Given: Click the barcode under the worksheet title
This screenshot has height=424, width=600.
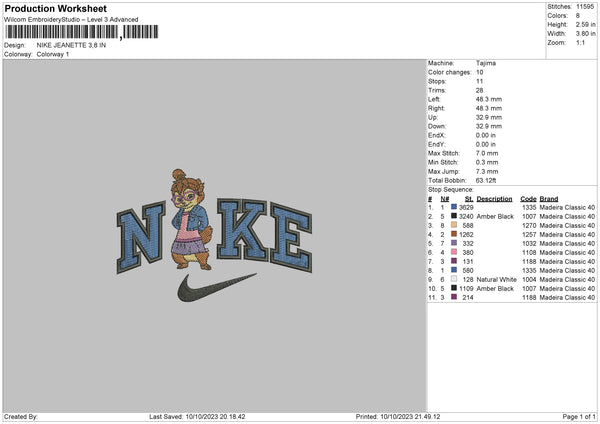Looking at the screenshot, I should 81,32.
